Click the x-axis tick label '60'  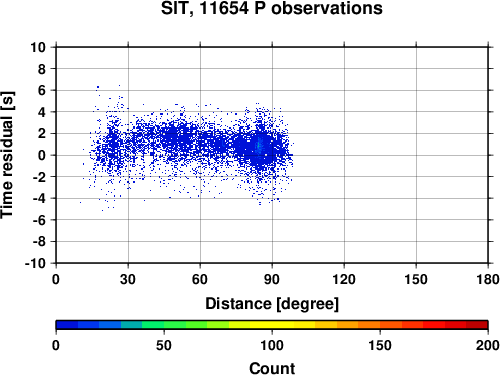(200, 279)
